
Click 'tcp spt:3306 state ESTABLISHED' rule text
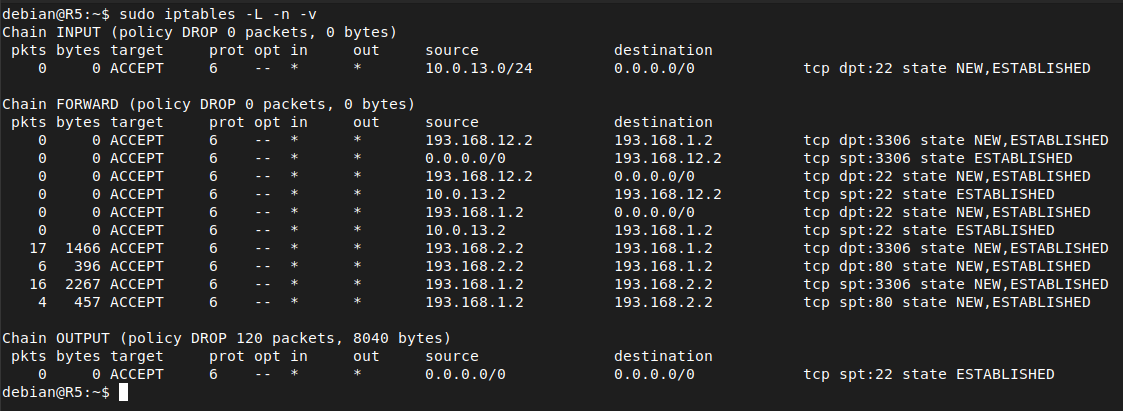click(938, 158)
